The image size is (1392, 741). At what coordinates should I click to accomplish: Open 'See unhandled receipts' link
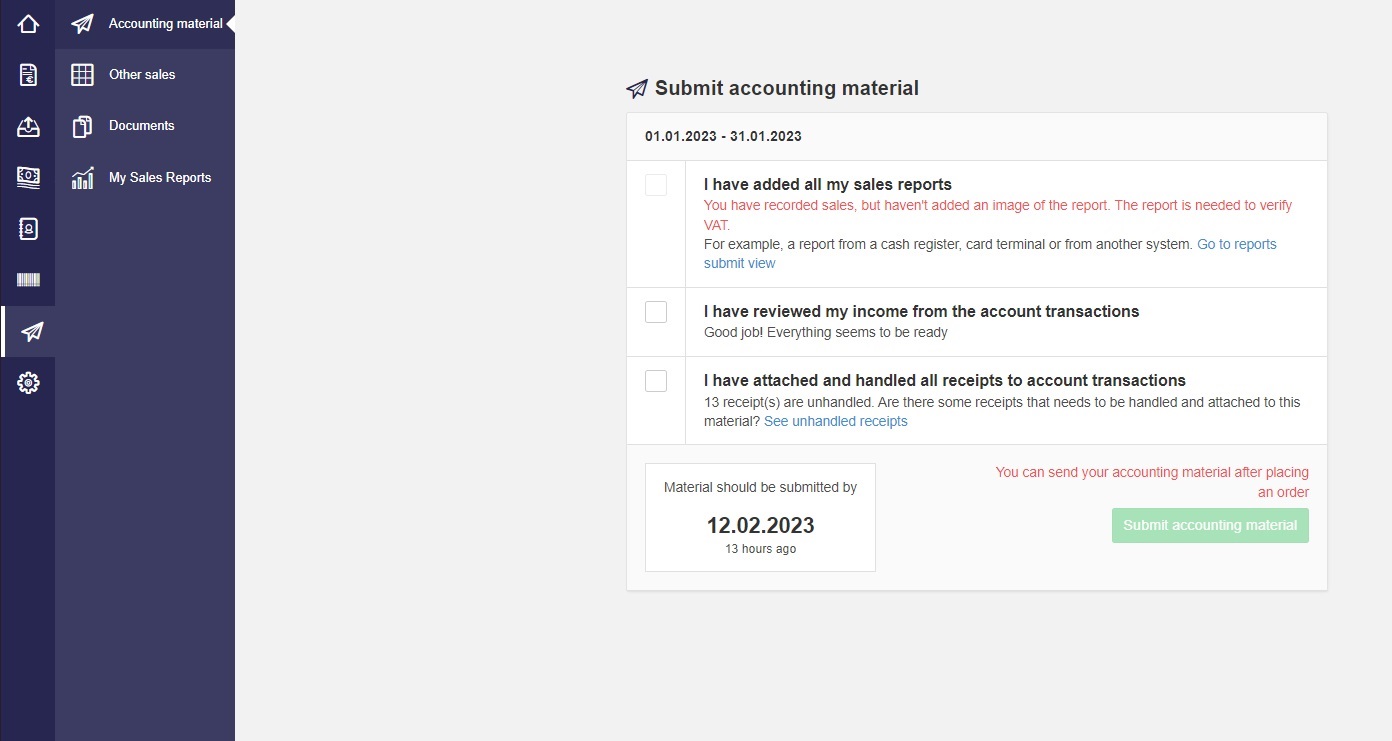pos(836,422)
